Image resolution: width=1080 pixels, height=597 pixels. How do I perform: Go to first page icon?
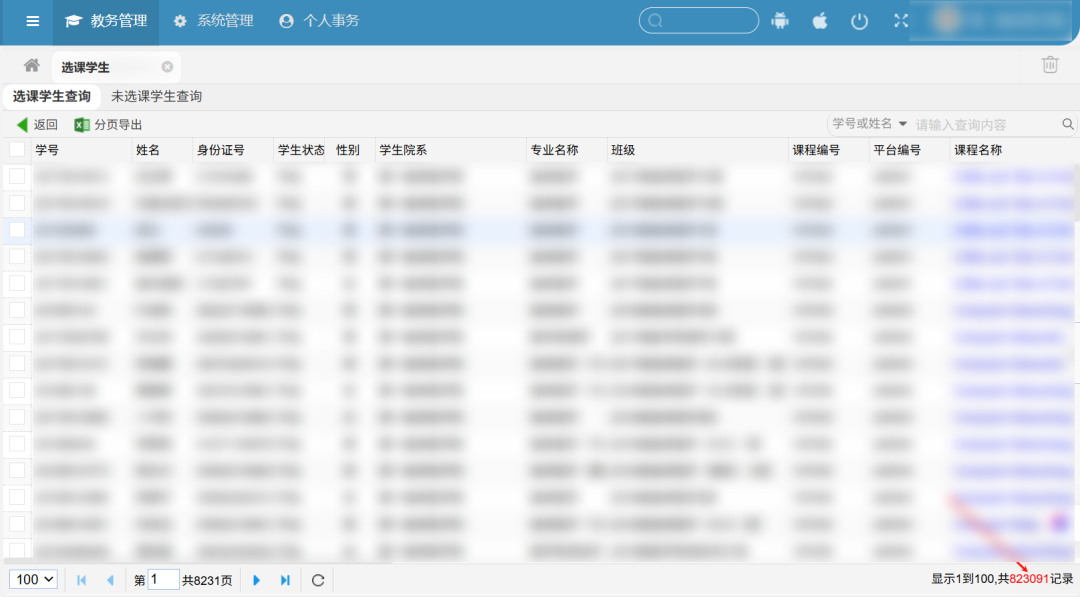(x=81, y=580)
